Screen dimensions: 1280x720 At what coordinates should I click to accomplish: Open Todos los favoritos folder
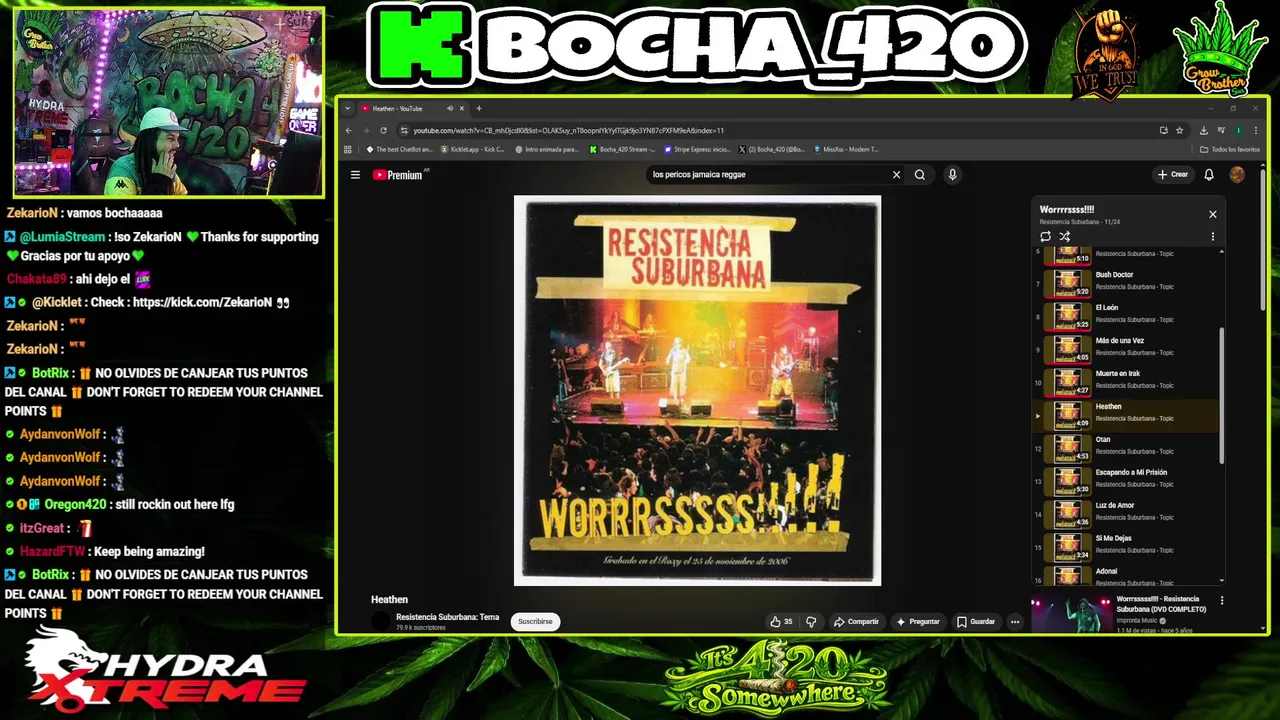coord(1230,150)
